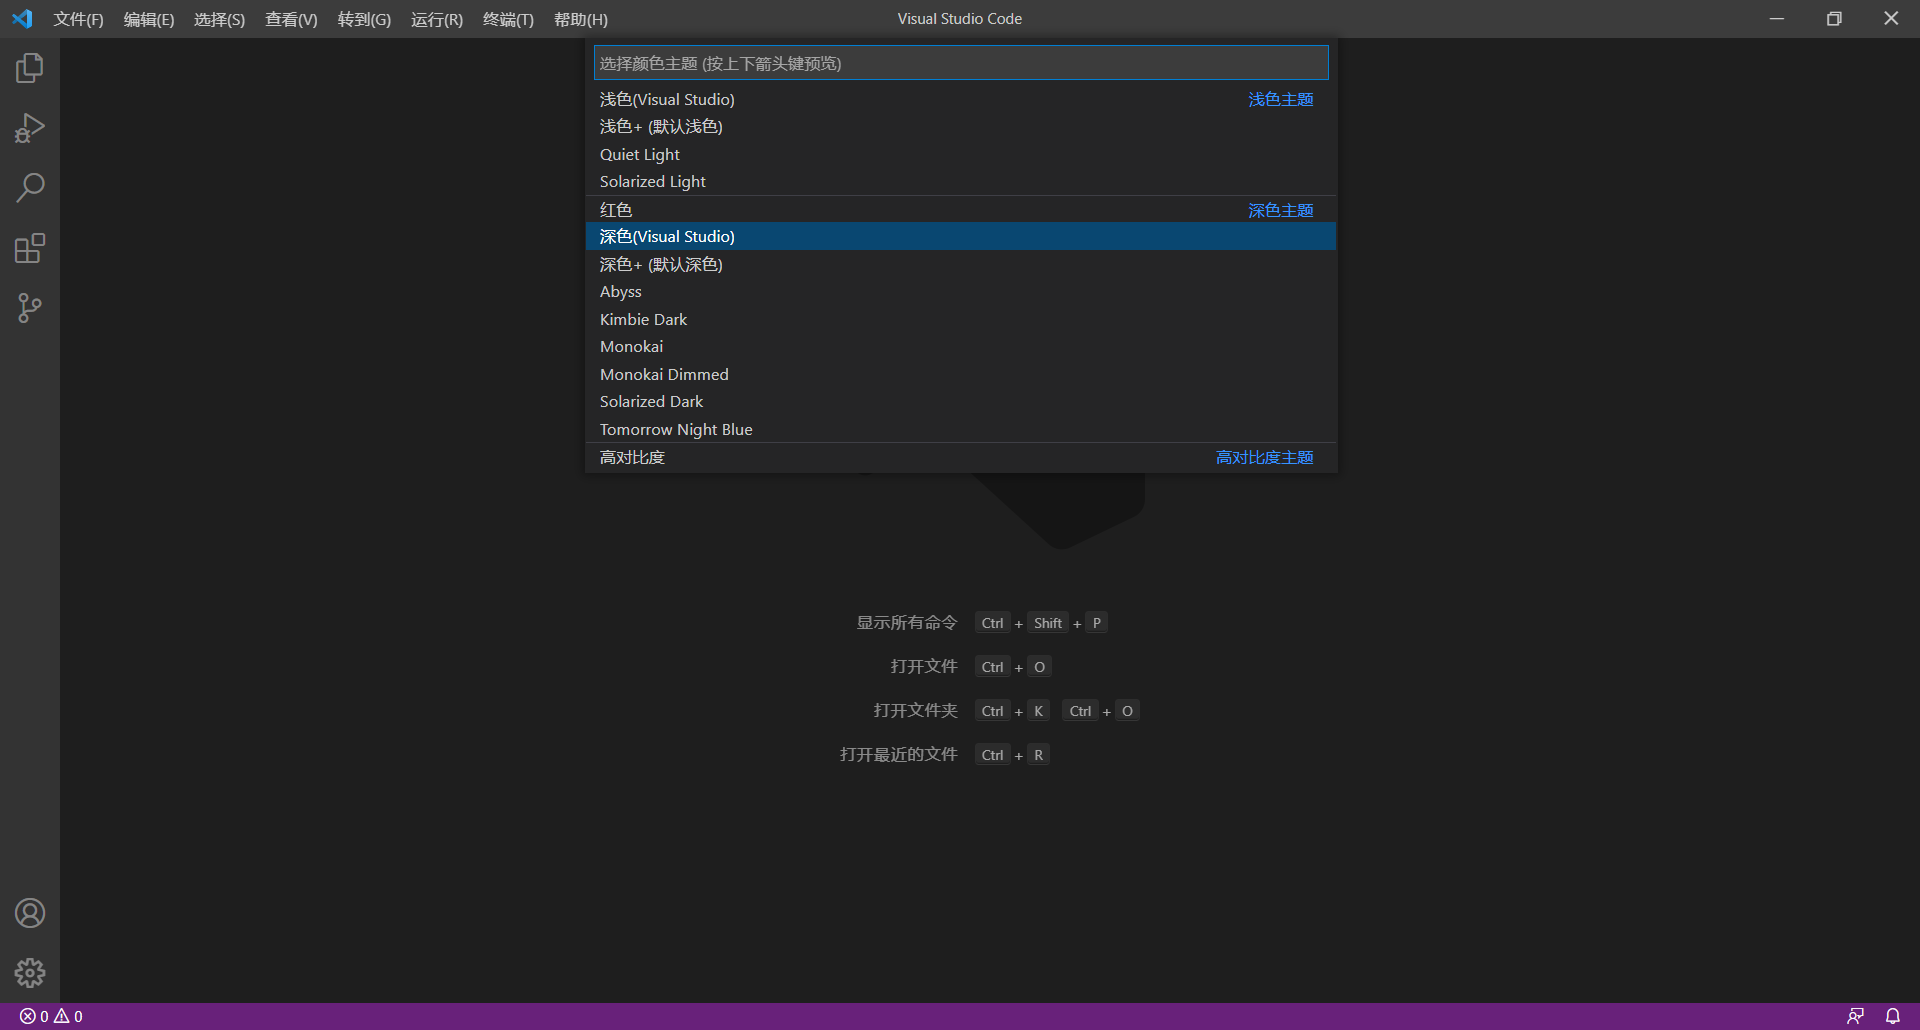Open the Source Control view icon
Image resolution: width=1920 pixels, height=1030 pixels.
30,308
